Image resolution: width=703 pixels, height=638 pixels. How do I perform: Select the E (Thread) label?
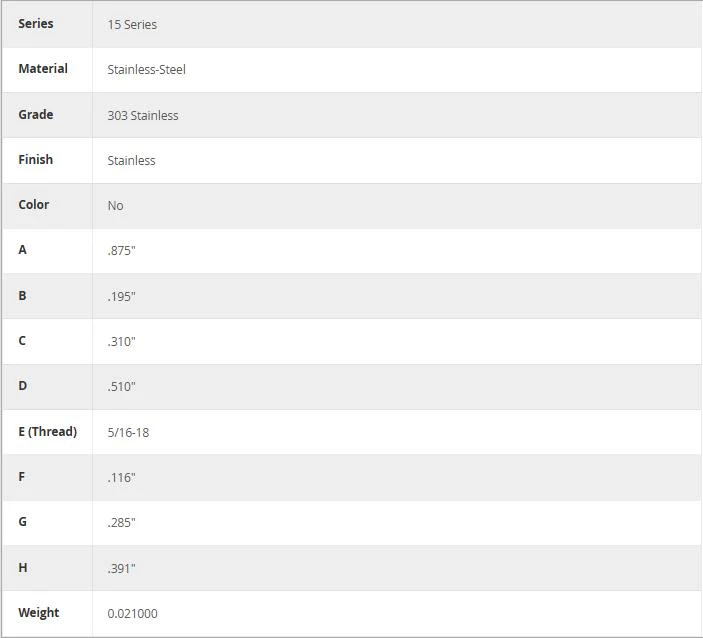coord(48,432)
